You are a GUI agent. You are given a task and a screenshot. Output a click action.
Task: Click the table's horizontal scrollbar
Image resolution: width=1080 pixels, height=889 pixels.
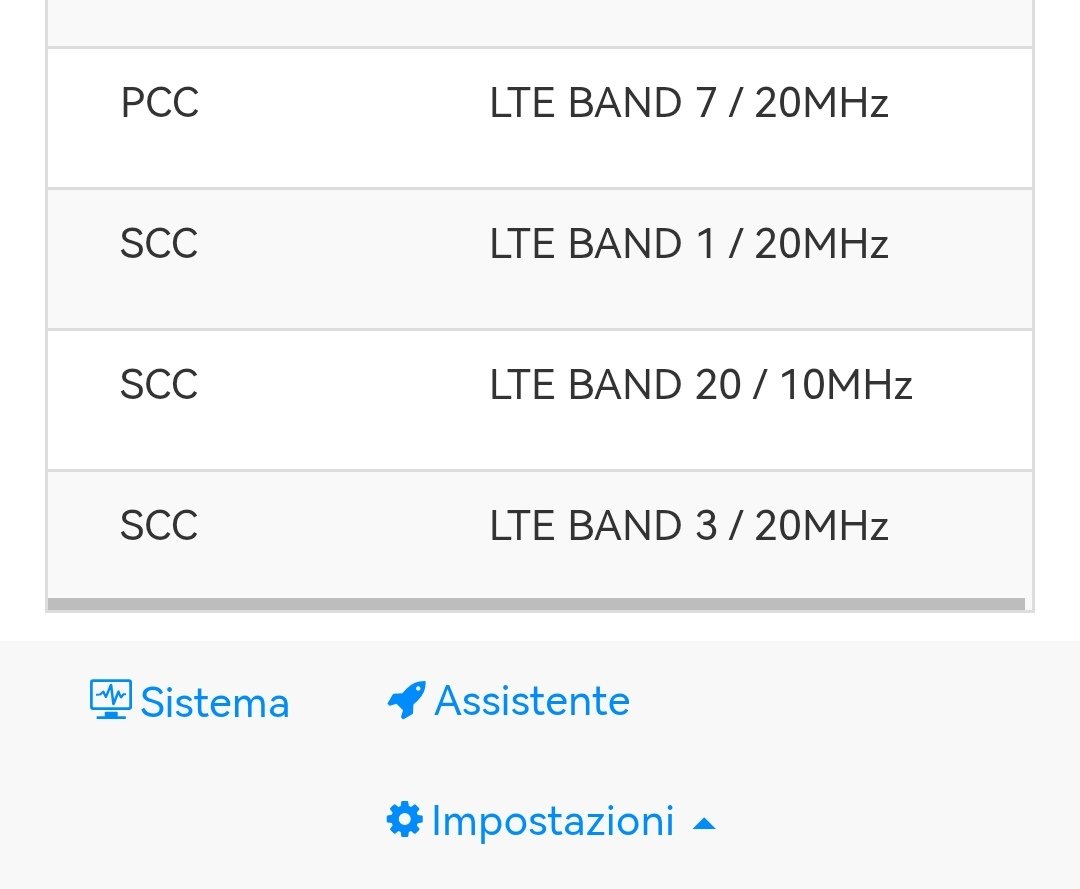point(536,604)
